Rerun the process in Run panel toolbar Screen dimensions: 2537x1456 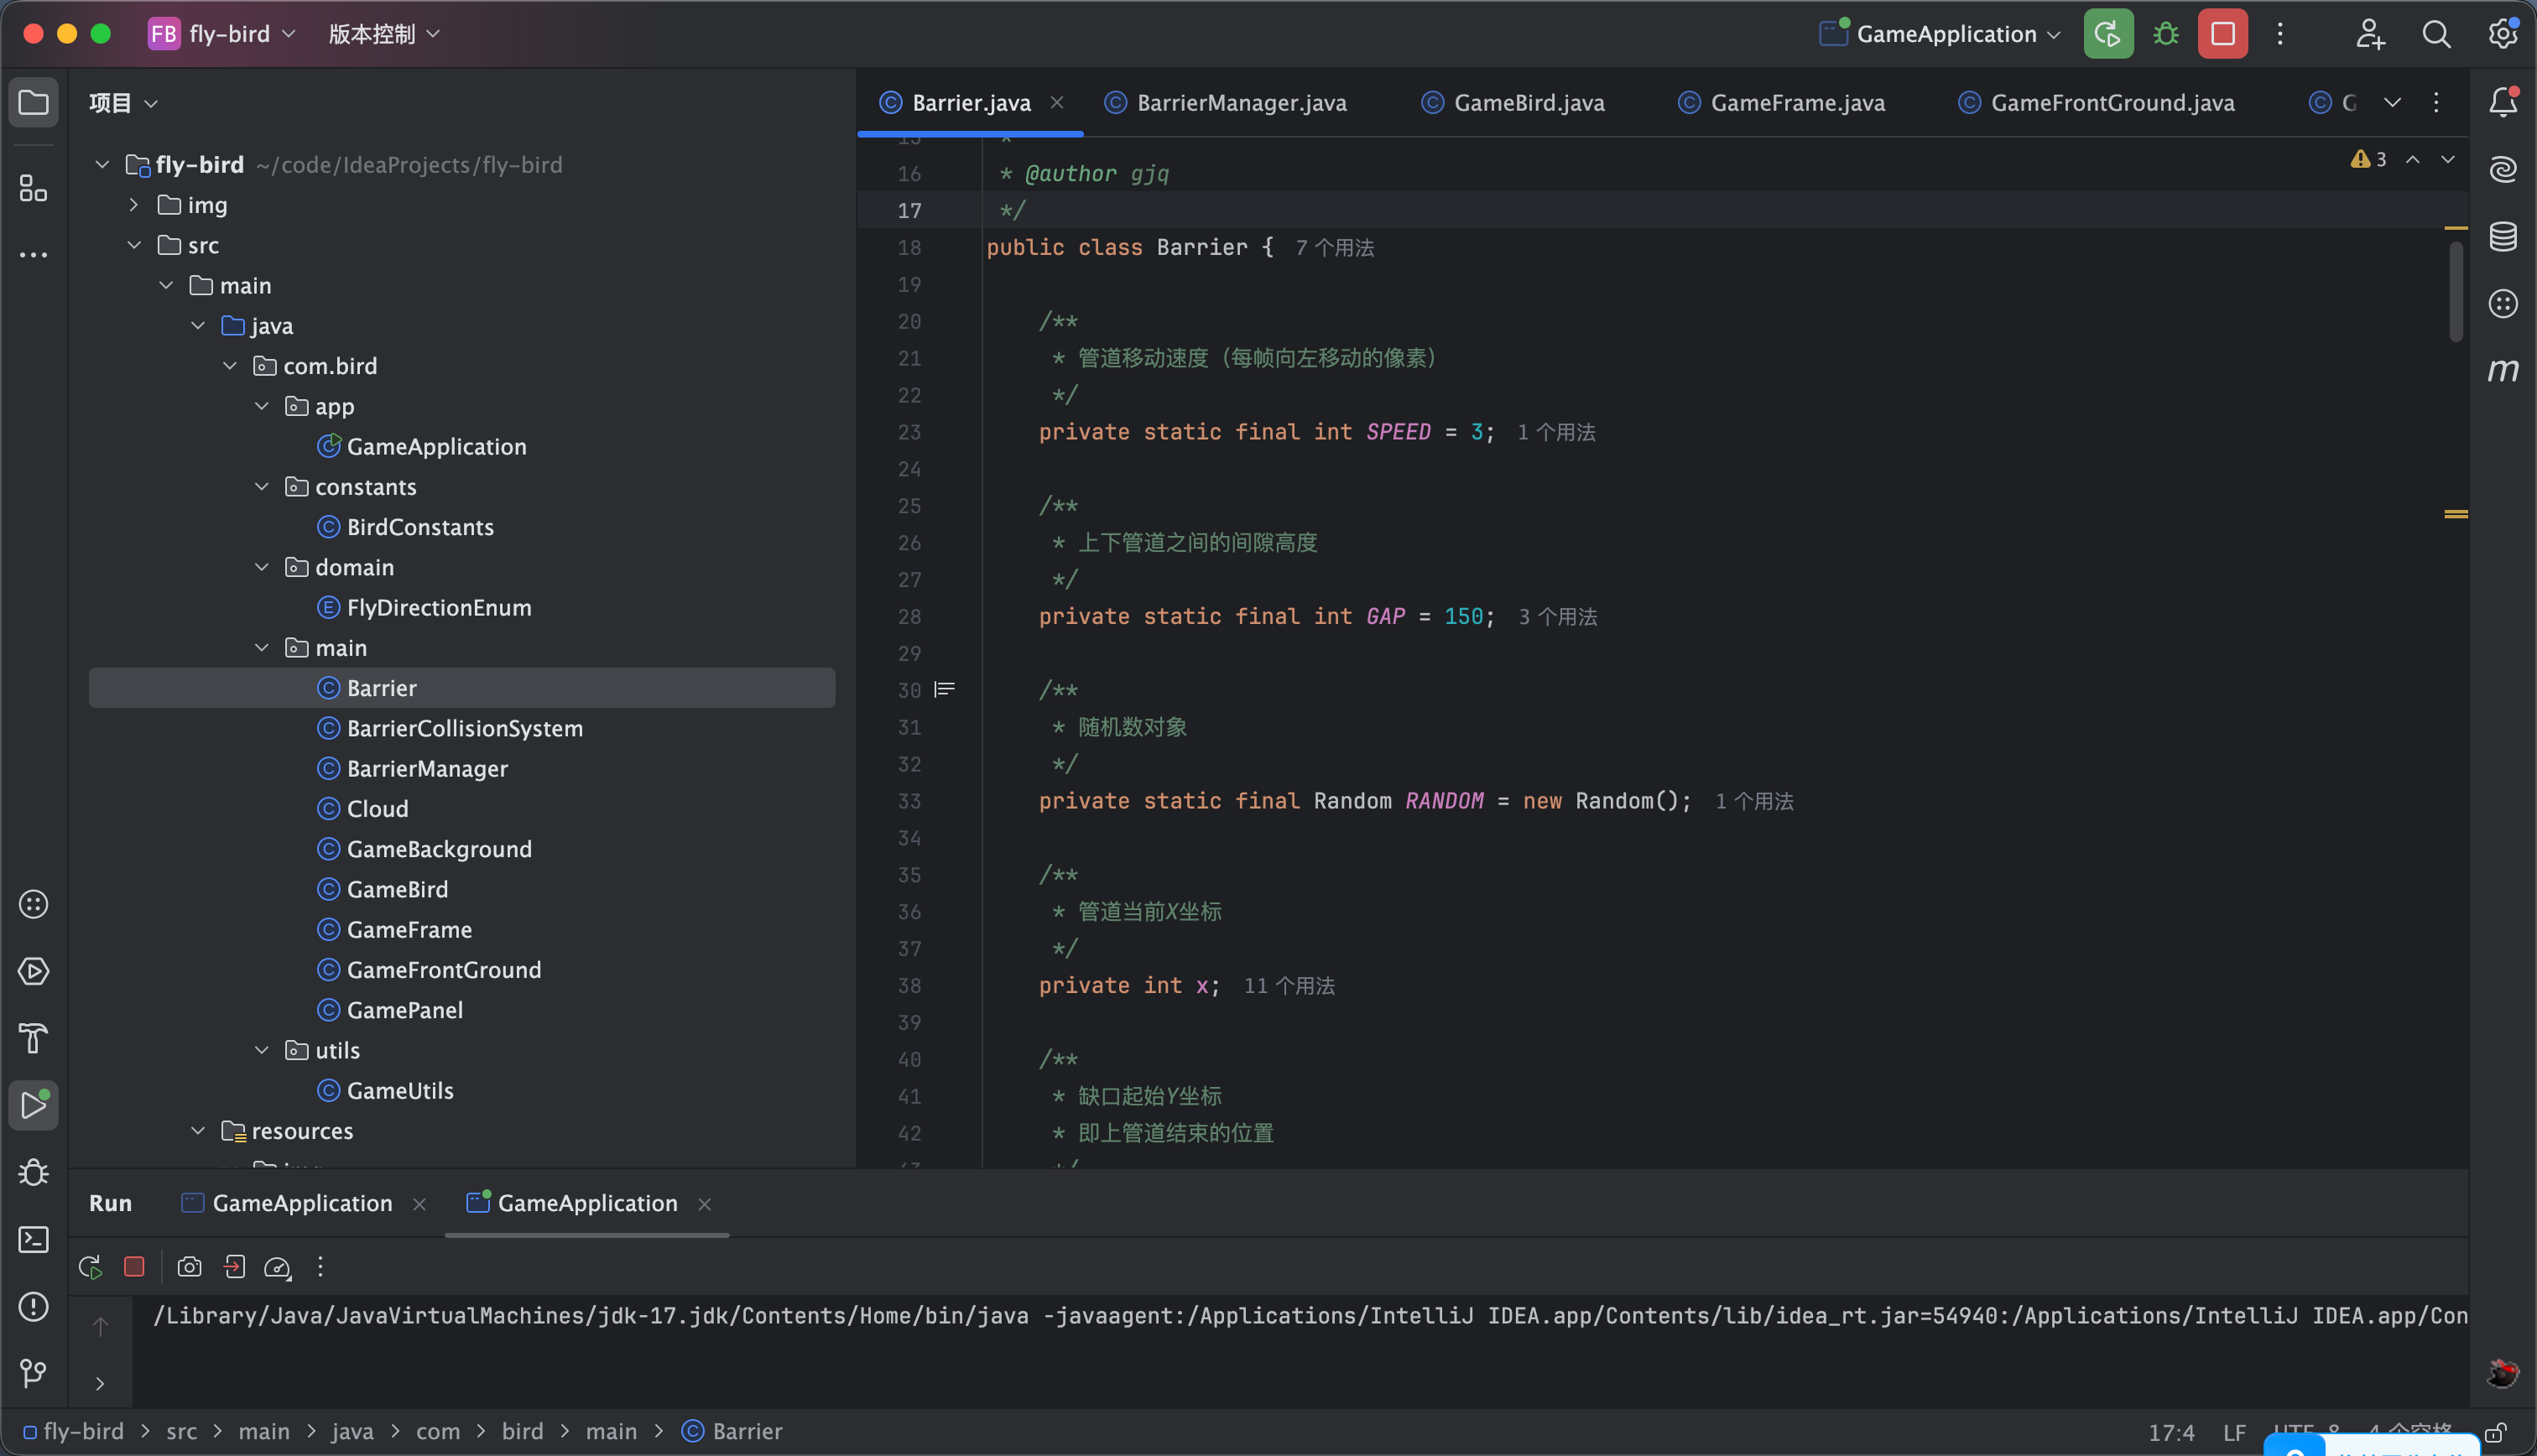pos(90,1267)
